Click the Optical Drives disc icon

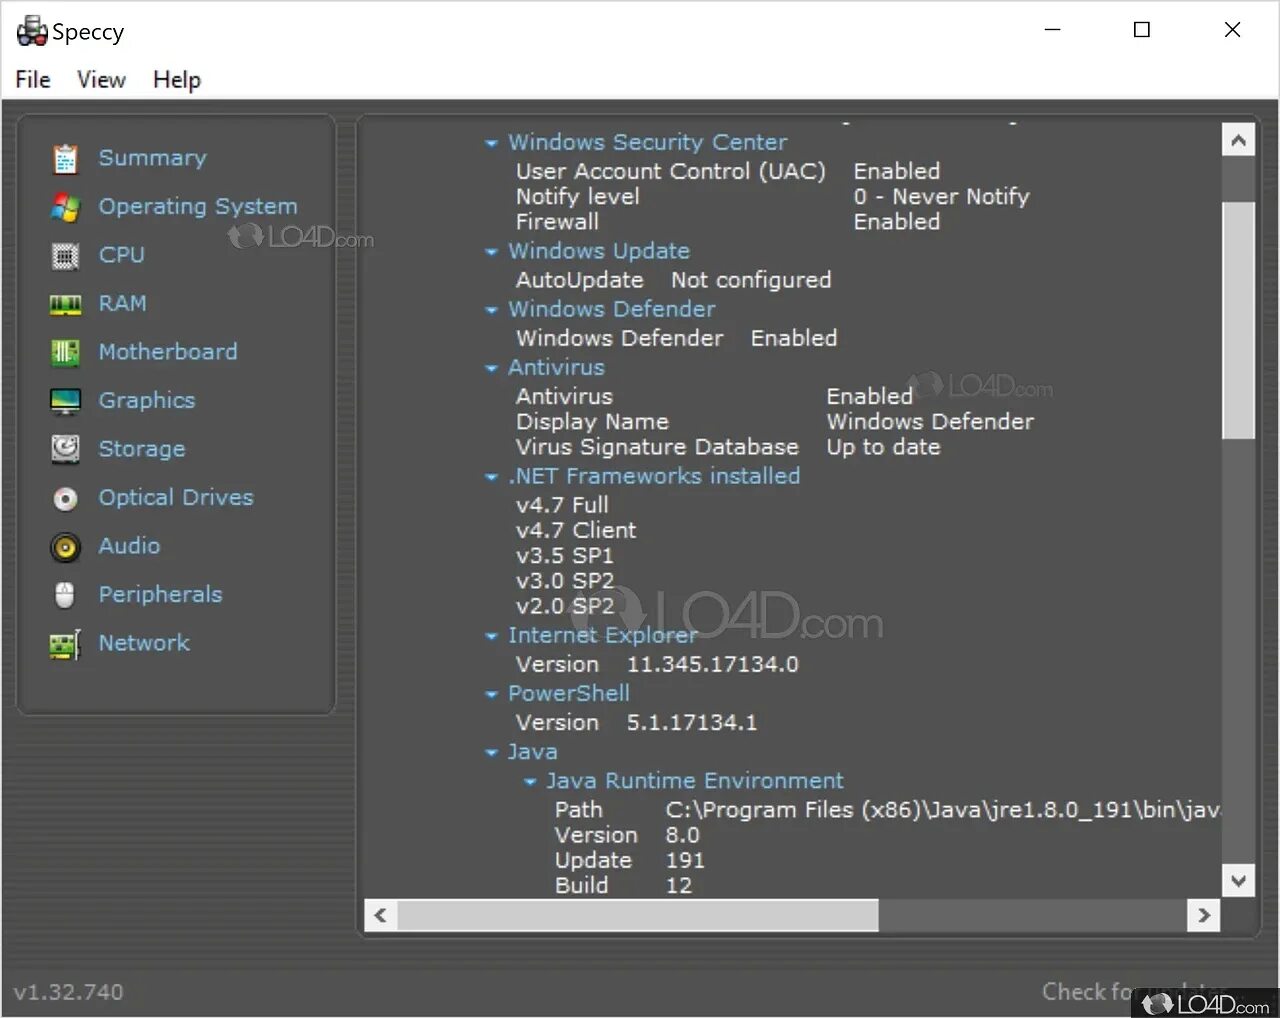[x=65, y=498]
